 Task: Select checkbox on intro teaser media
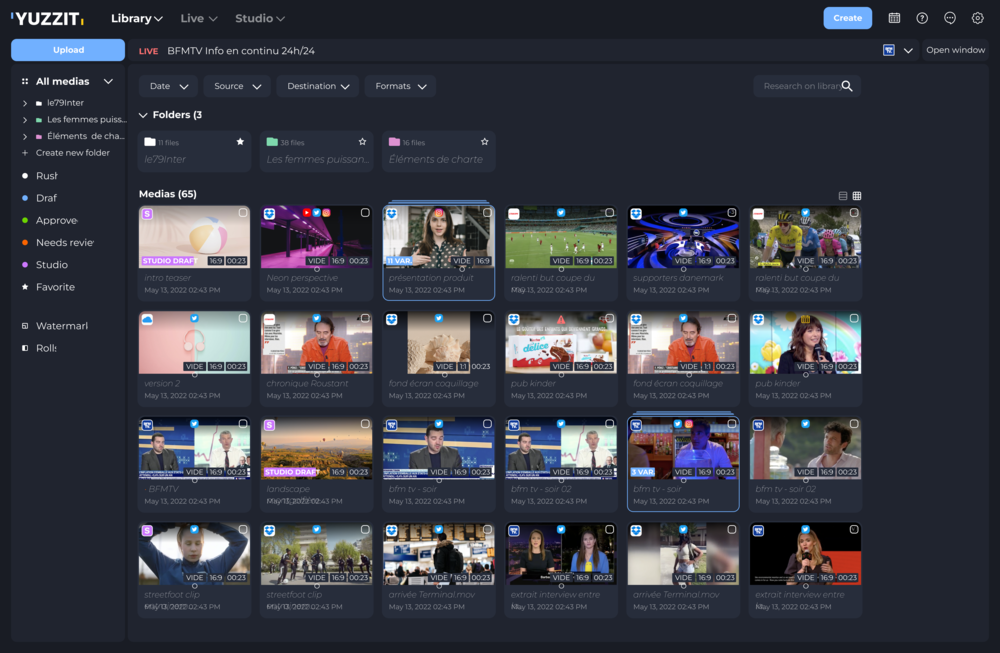click(243, 213)
